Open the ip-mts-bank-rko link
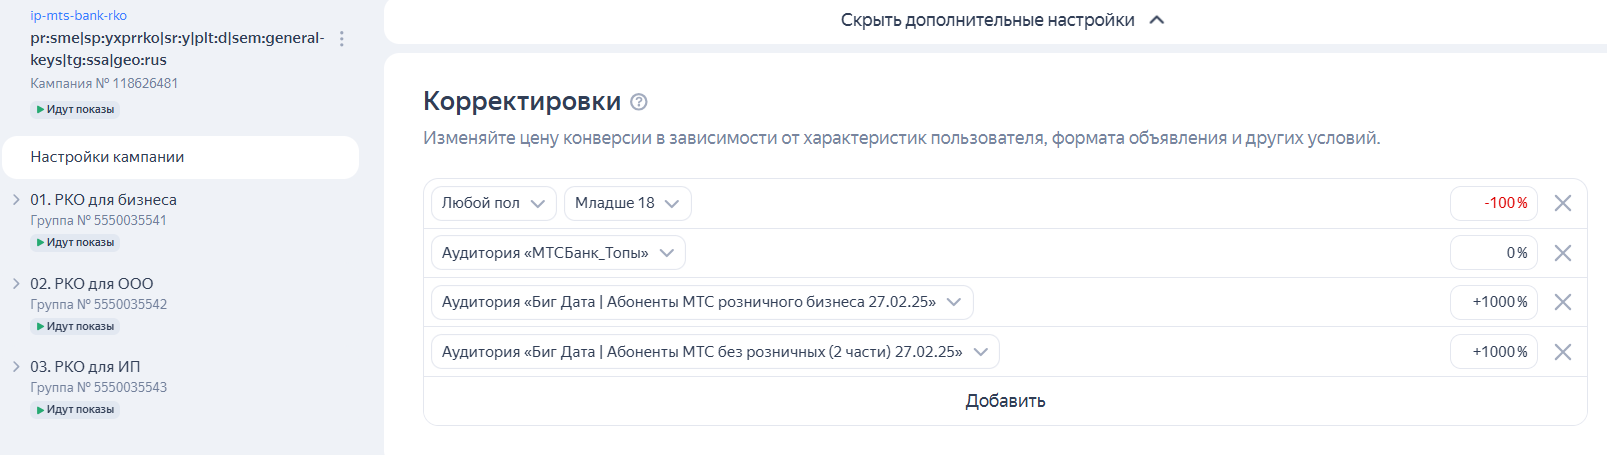The width and height of the screenshot is (1607, 455). (78, 16)
